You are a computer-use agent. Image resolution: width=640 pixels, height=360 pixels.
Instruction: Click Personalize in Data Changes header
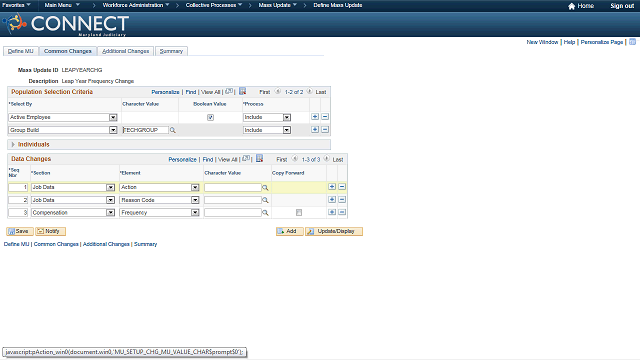(182, 160)
